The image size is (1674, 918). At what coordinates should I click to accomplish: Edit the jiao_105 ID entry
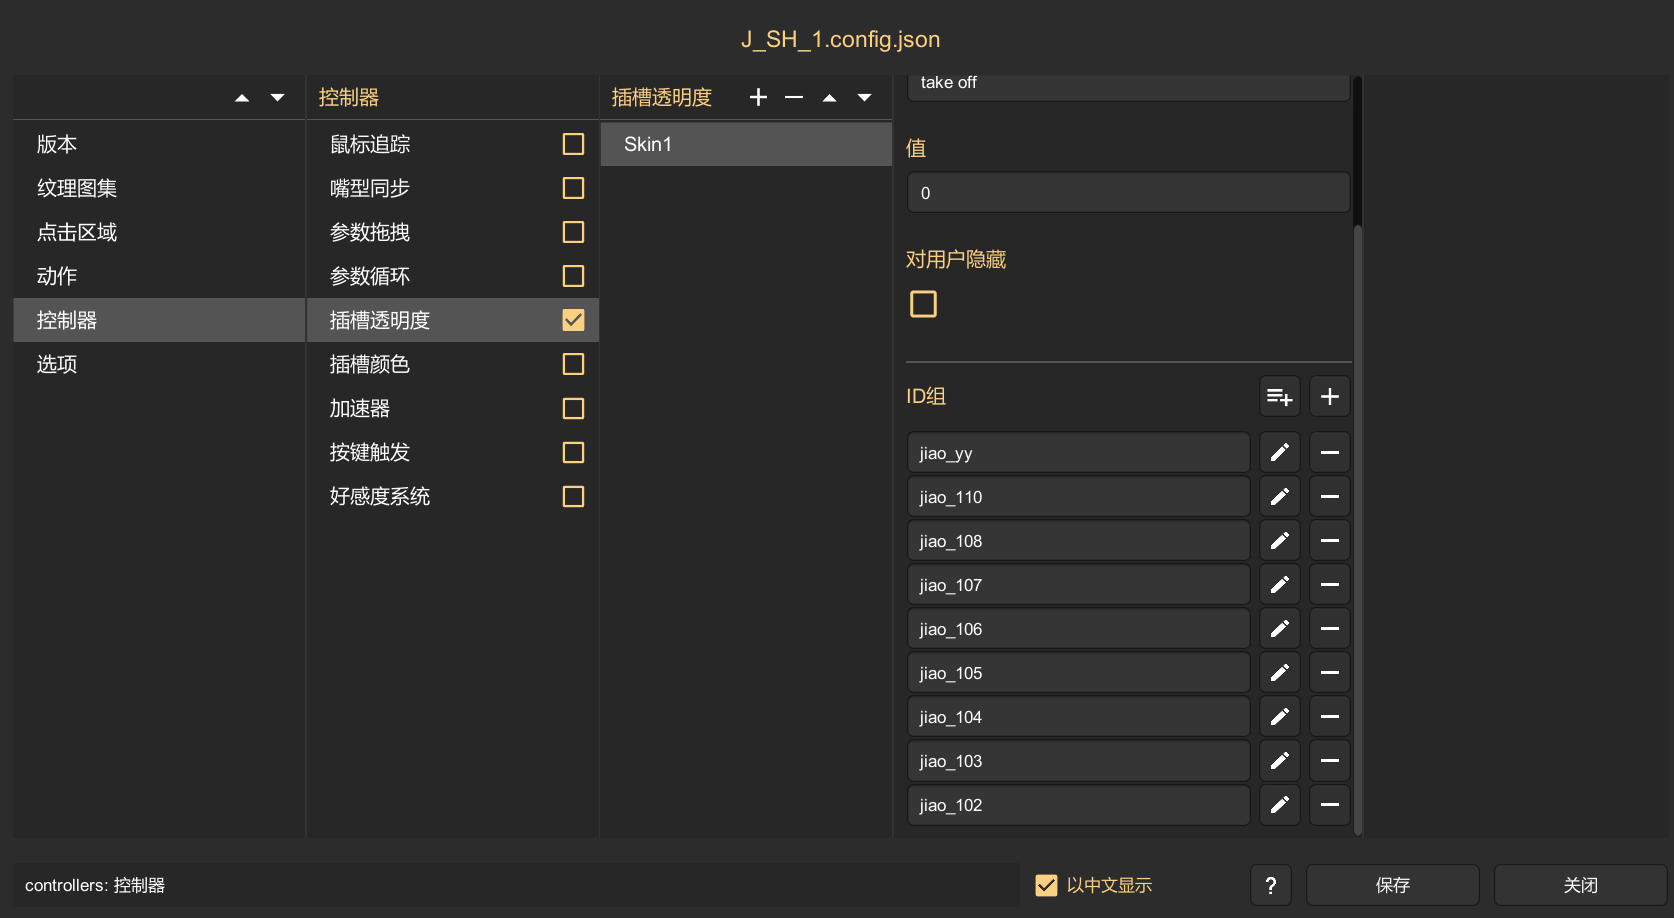[1280, 673]
